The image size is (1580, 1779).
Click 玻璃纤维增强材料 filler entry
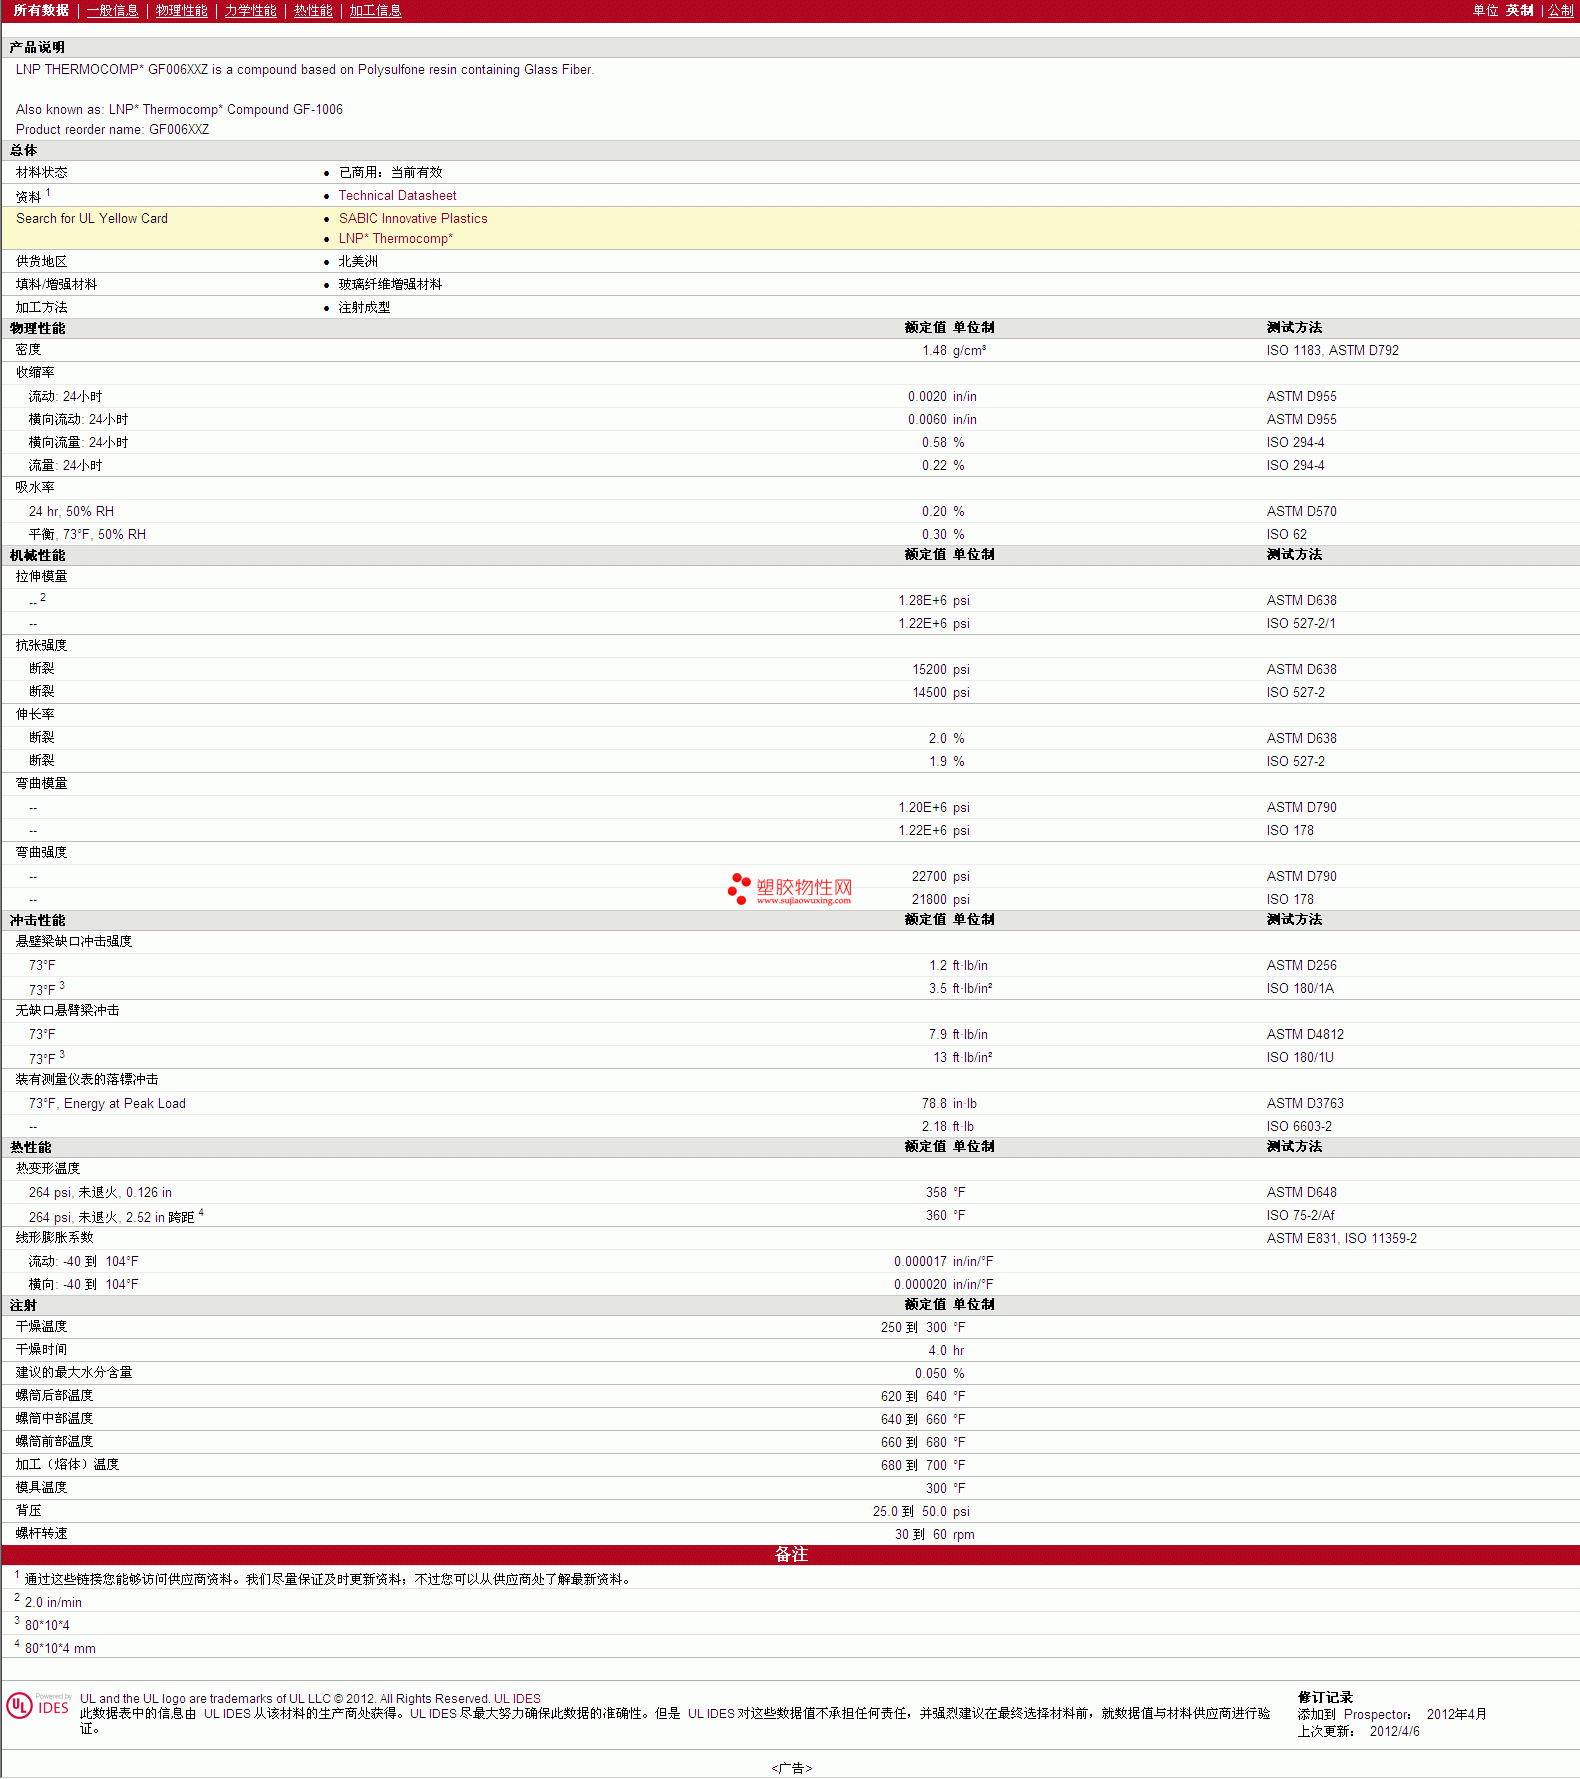[x=390, y=285]
